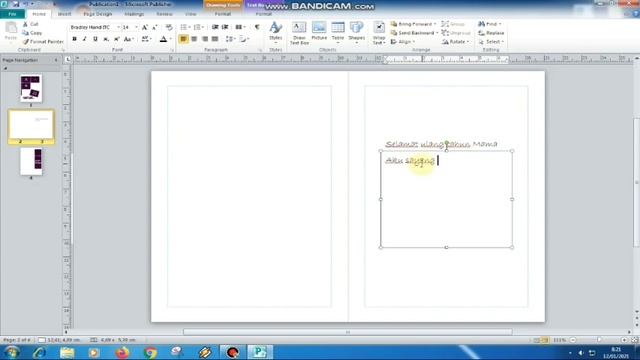Open the font size 14 dropdown
The height and width of the screenshot is (360, 640).
point(136,27)
